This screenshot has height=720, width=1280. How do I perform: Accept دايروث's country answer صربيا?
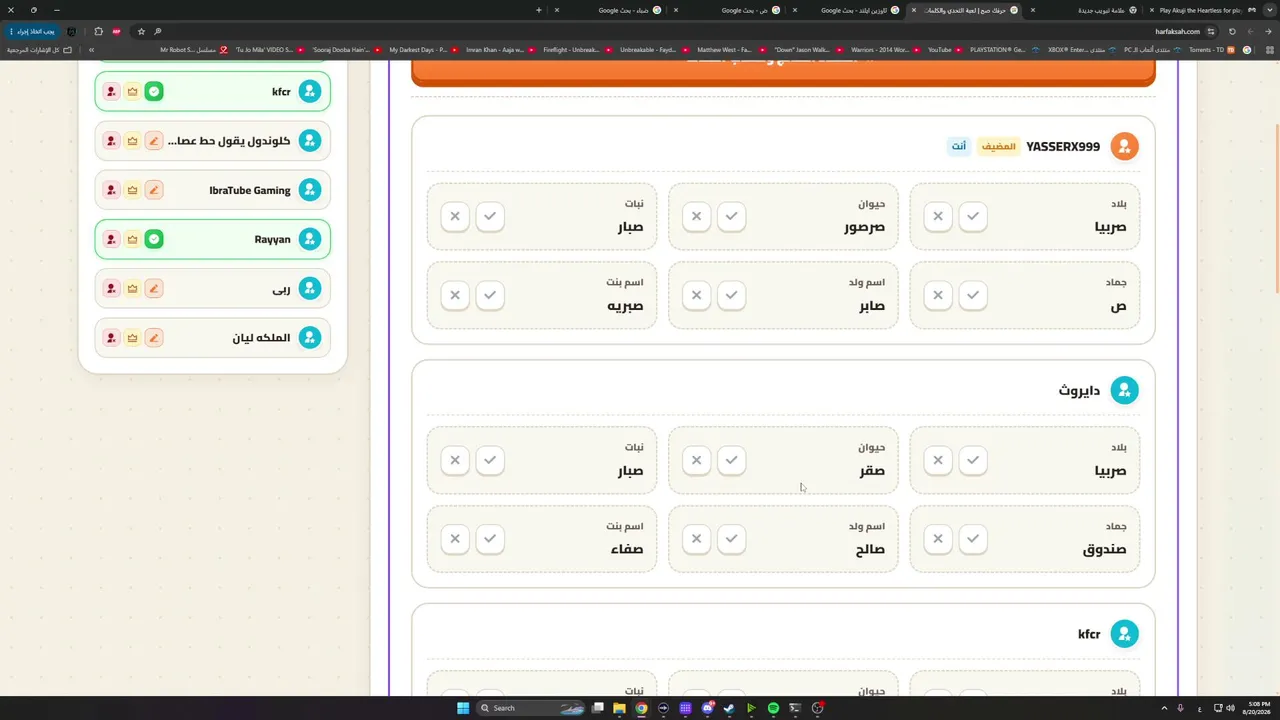[973, 460]
